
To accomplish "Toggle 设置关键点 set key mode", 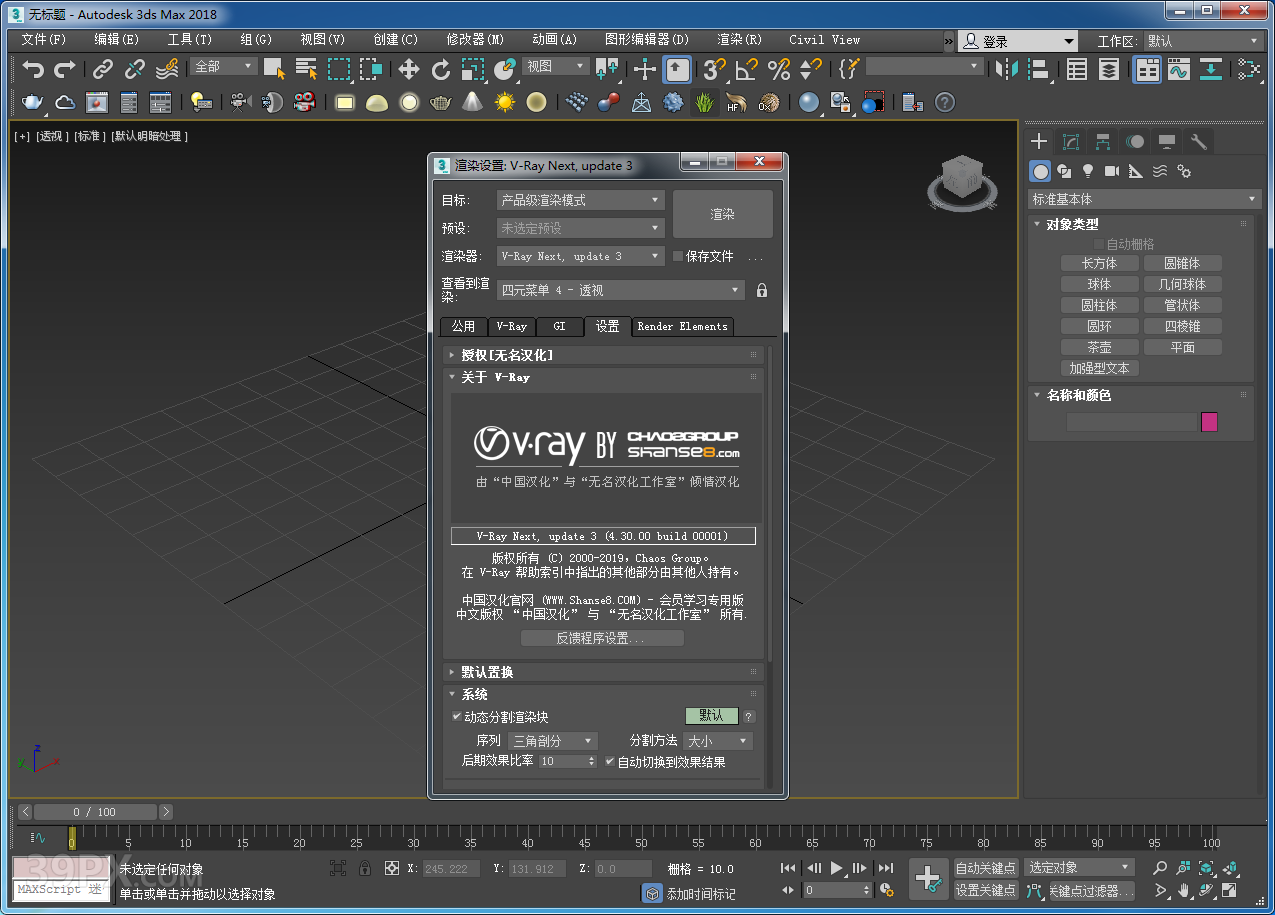I will tap(986, 890).
